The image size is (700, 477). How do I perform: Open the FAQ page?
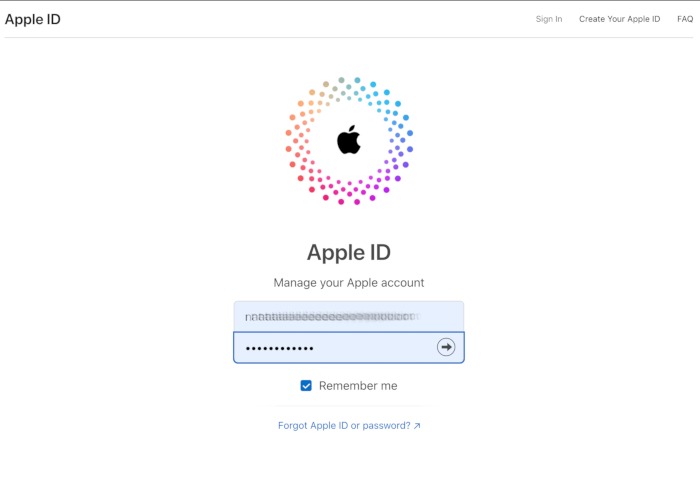685,19
